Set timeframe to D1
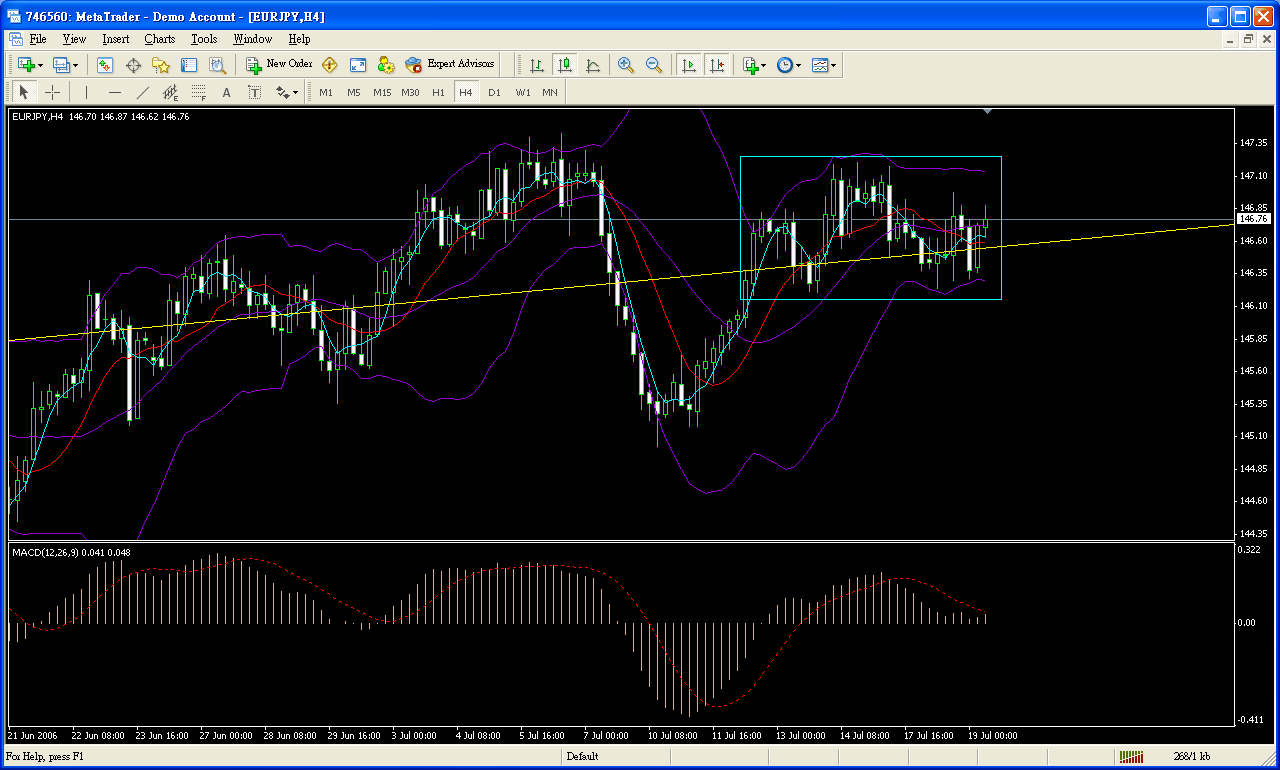The image size is (1280, 770). point(494,92)
